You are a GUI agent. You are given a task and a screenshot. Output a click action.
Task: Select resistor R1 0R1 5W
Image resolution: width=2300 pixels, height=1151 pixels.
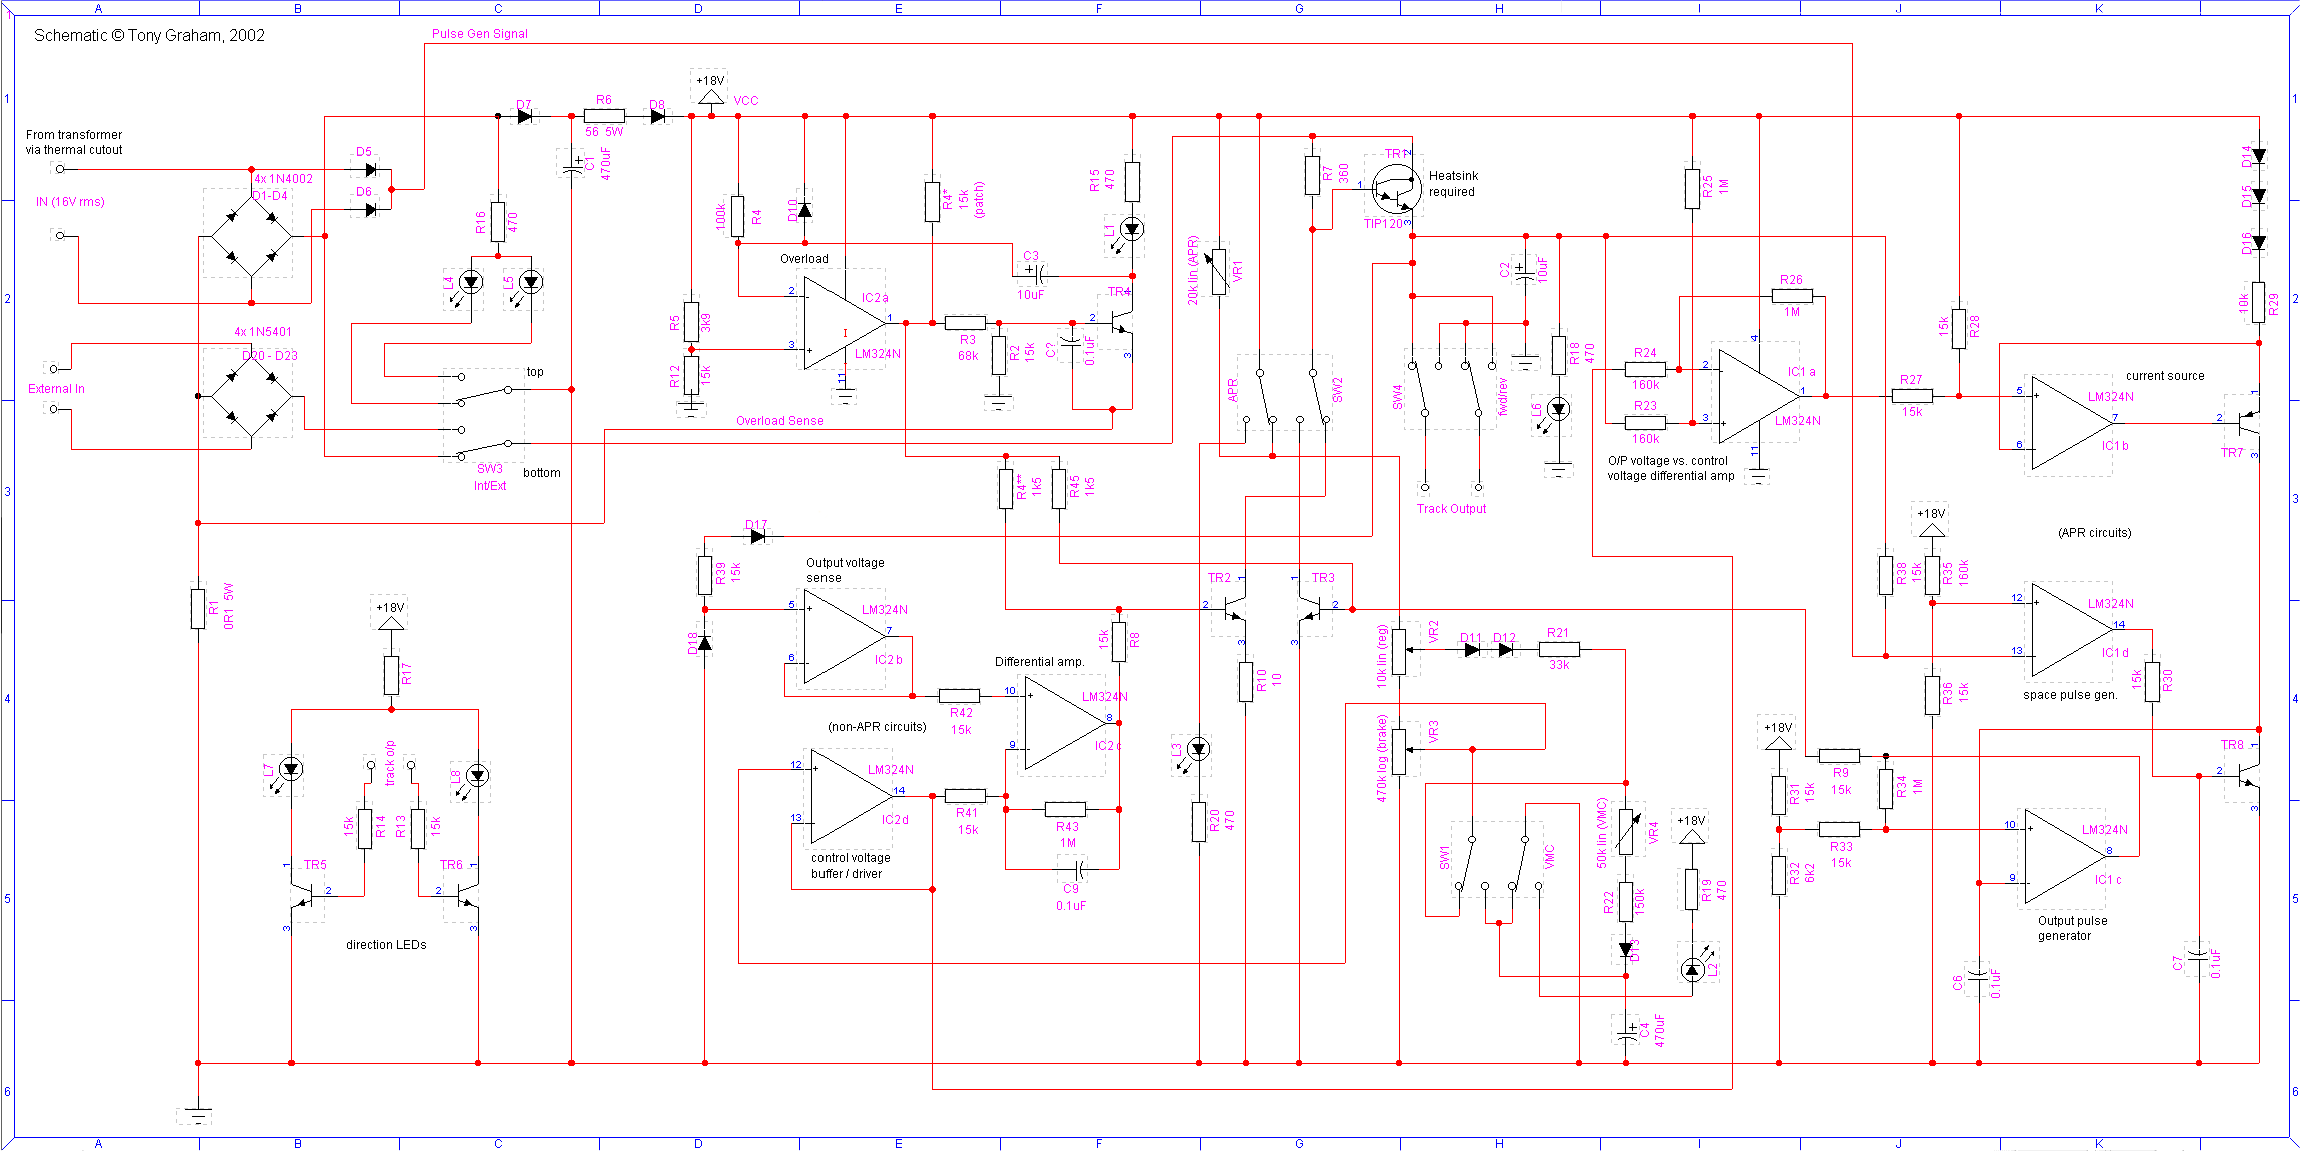198,607
